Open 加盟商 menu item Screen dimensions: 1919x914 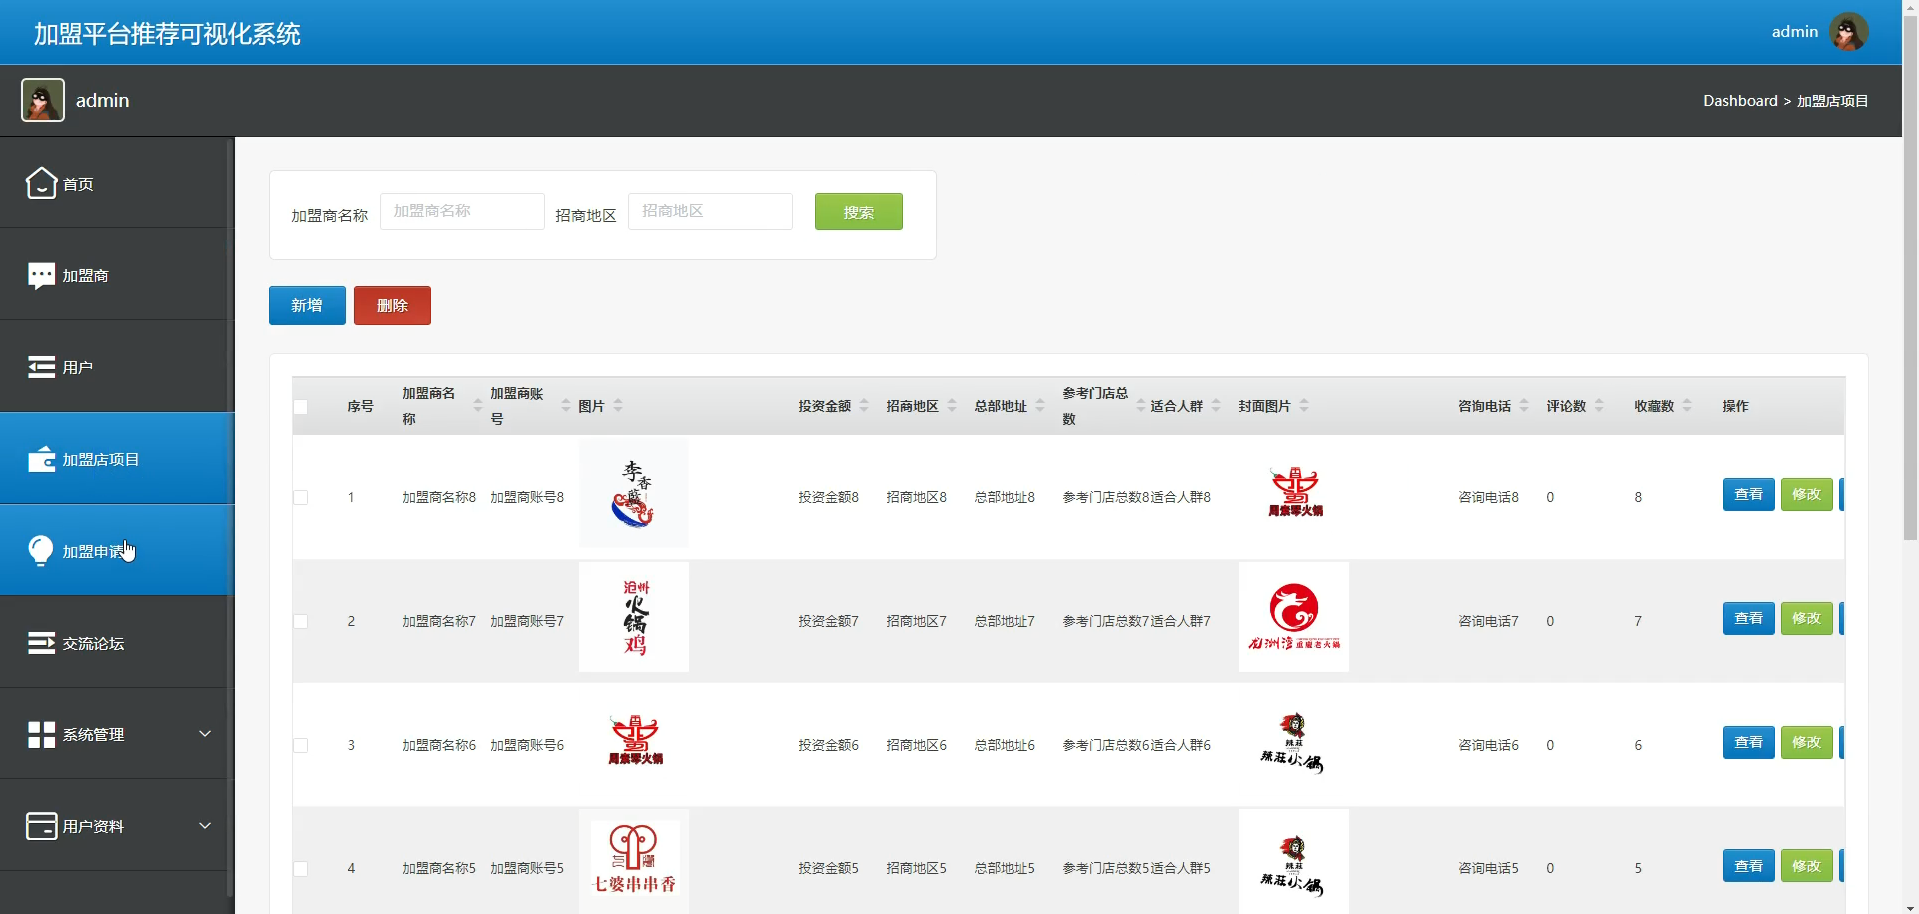(x=117, y=275)
